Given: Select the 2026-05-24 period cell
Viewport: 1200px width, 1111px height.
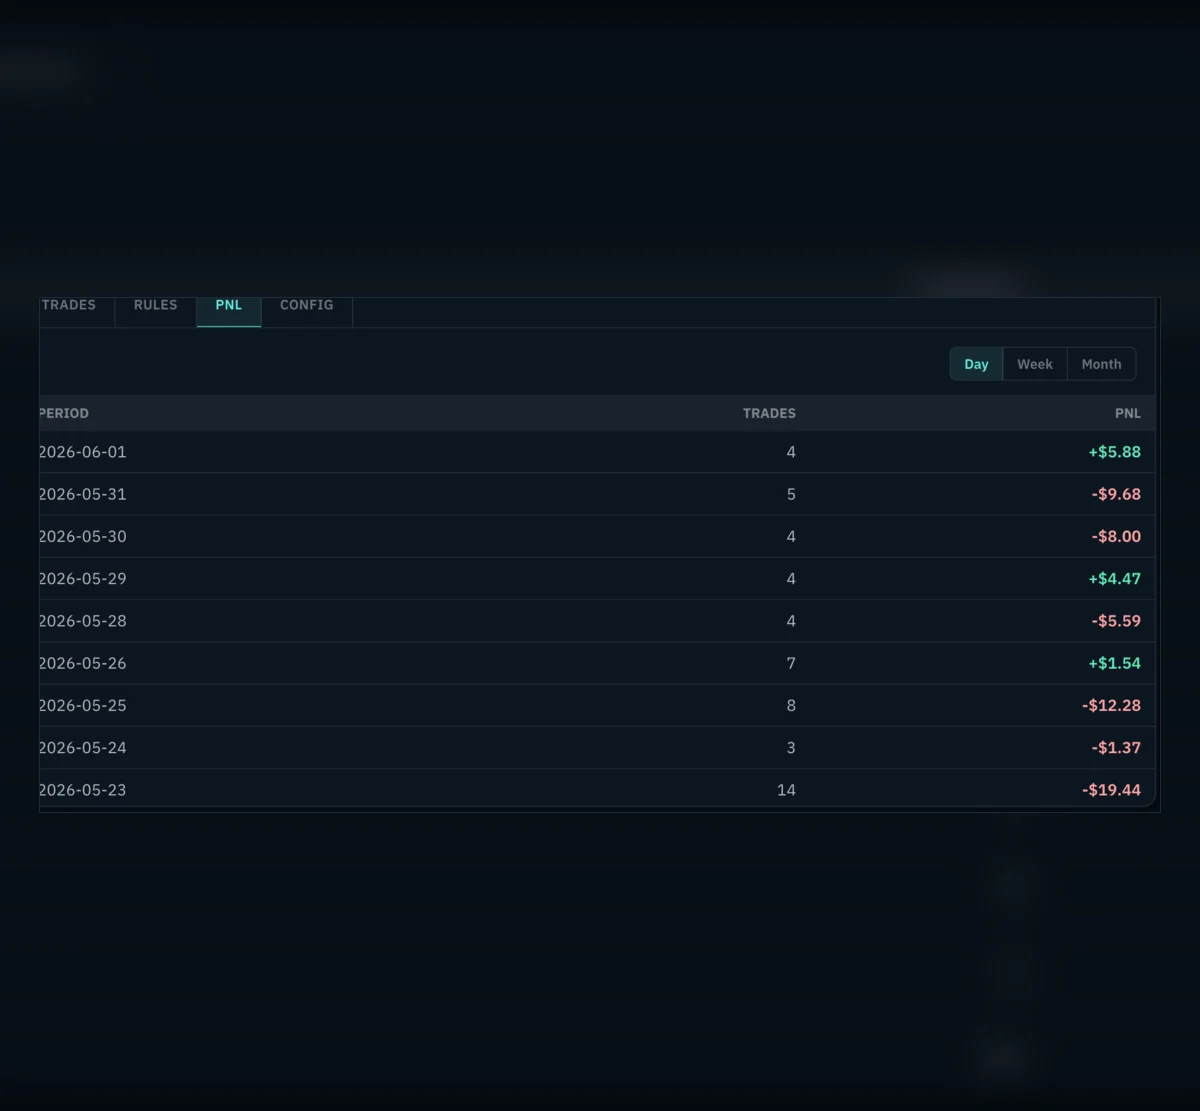Looking at the screenshot, I should point(83,747).
